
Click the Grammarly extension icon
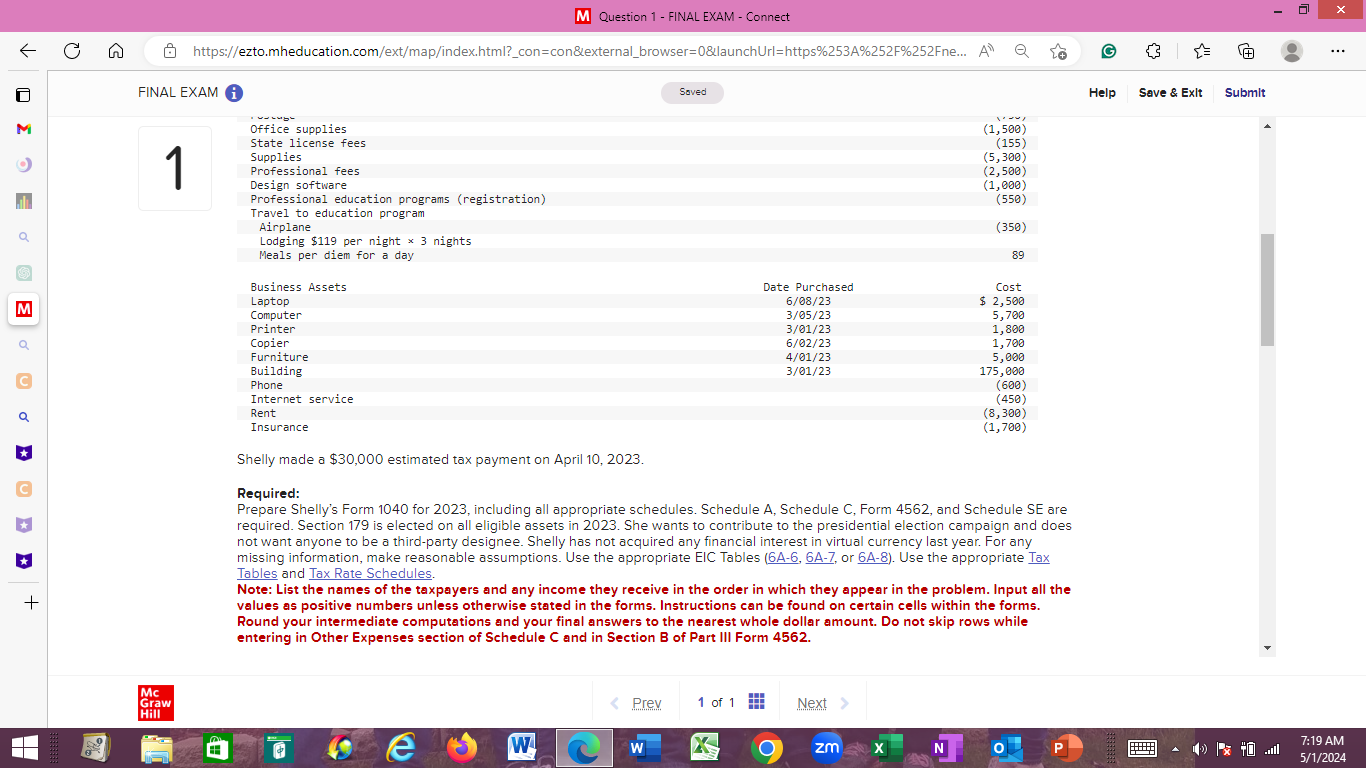[1109, 50]
